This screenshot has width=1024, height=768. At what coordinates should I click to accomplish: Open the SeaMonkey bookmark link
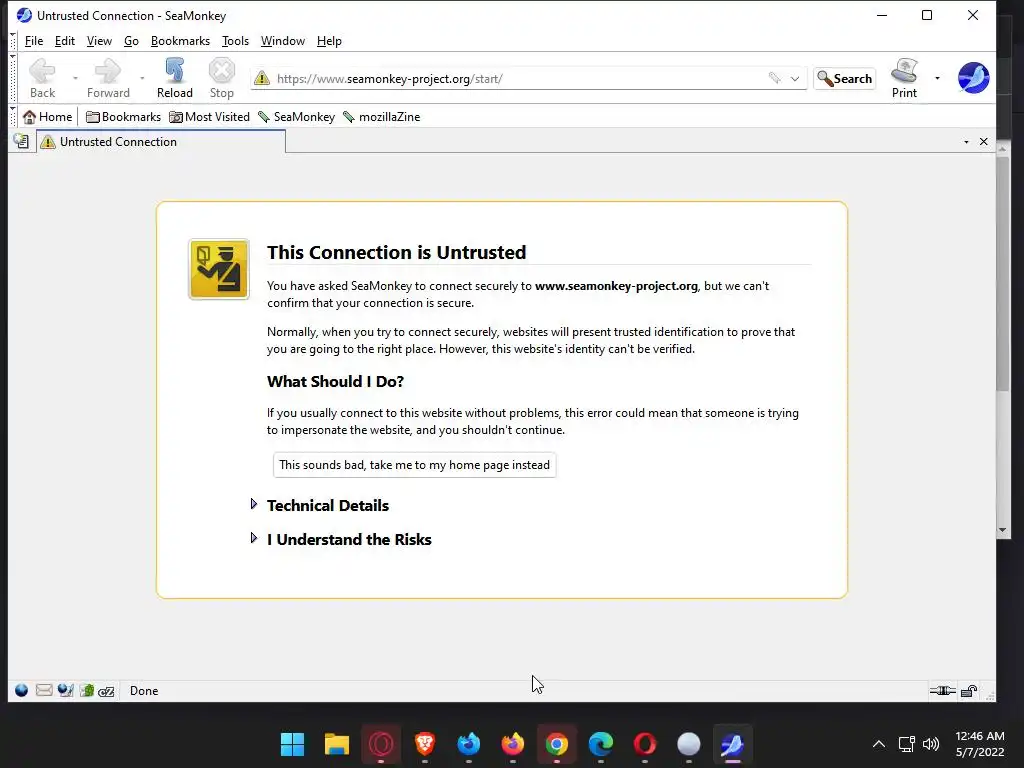click(296, 117)
